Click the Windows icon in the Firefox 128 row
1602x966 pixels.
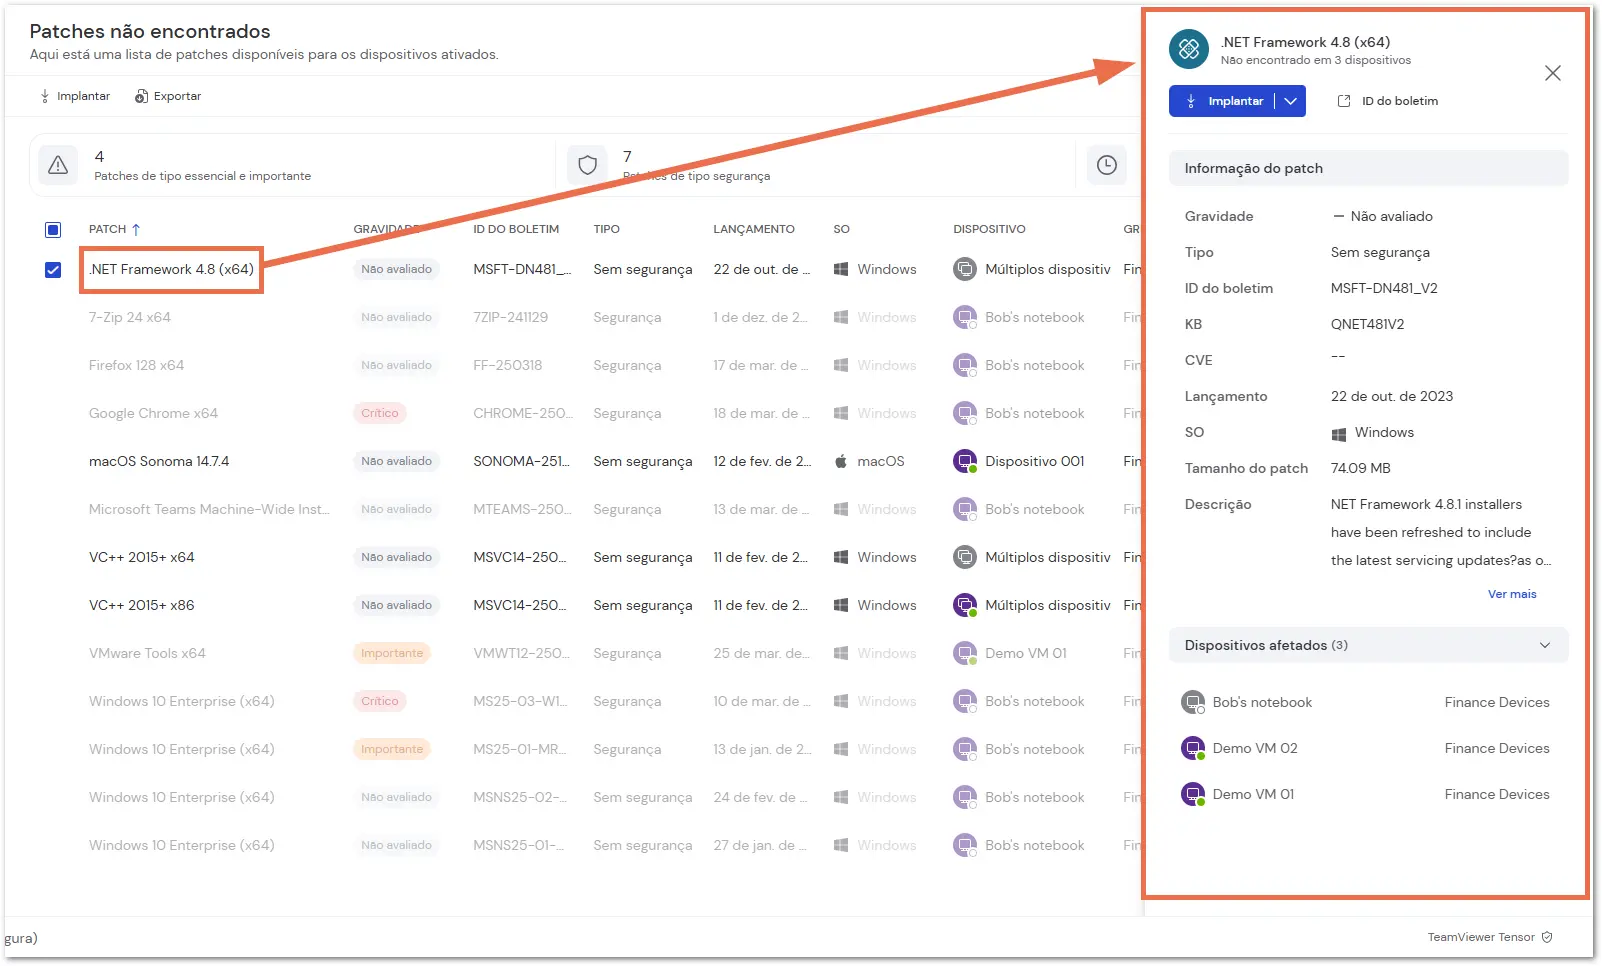click(841, 365)
